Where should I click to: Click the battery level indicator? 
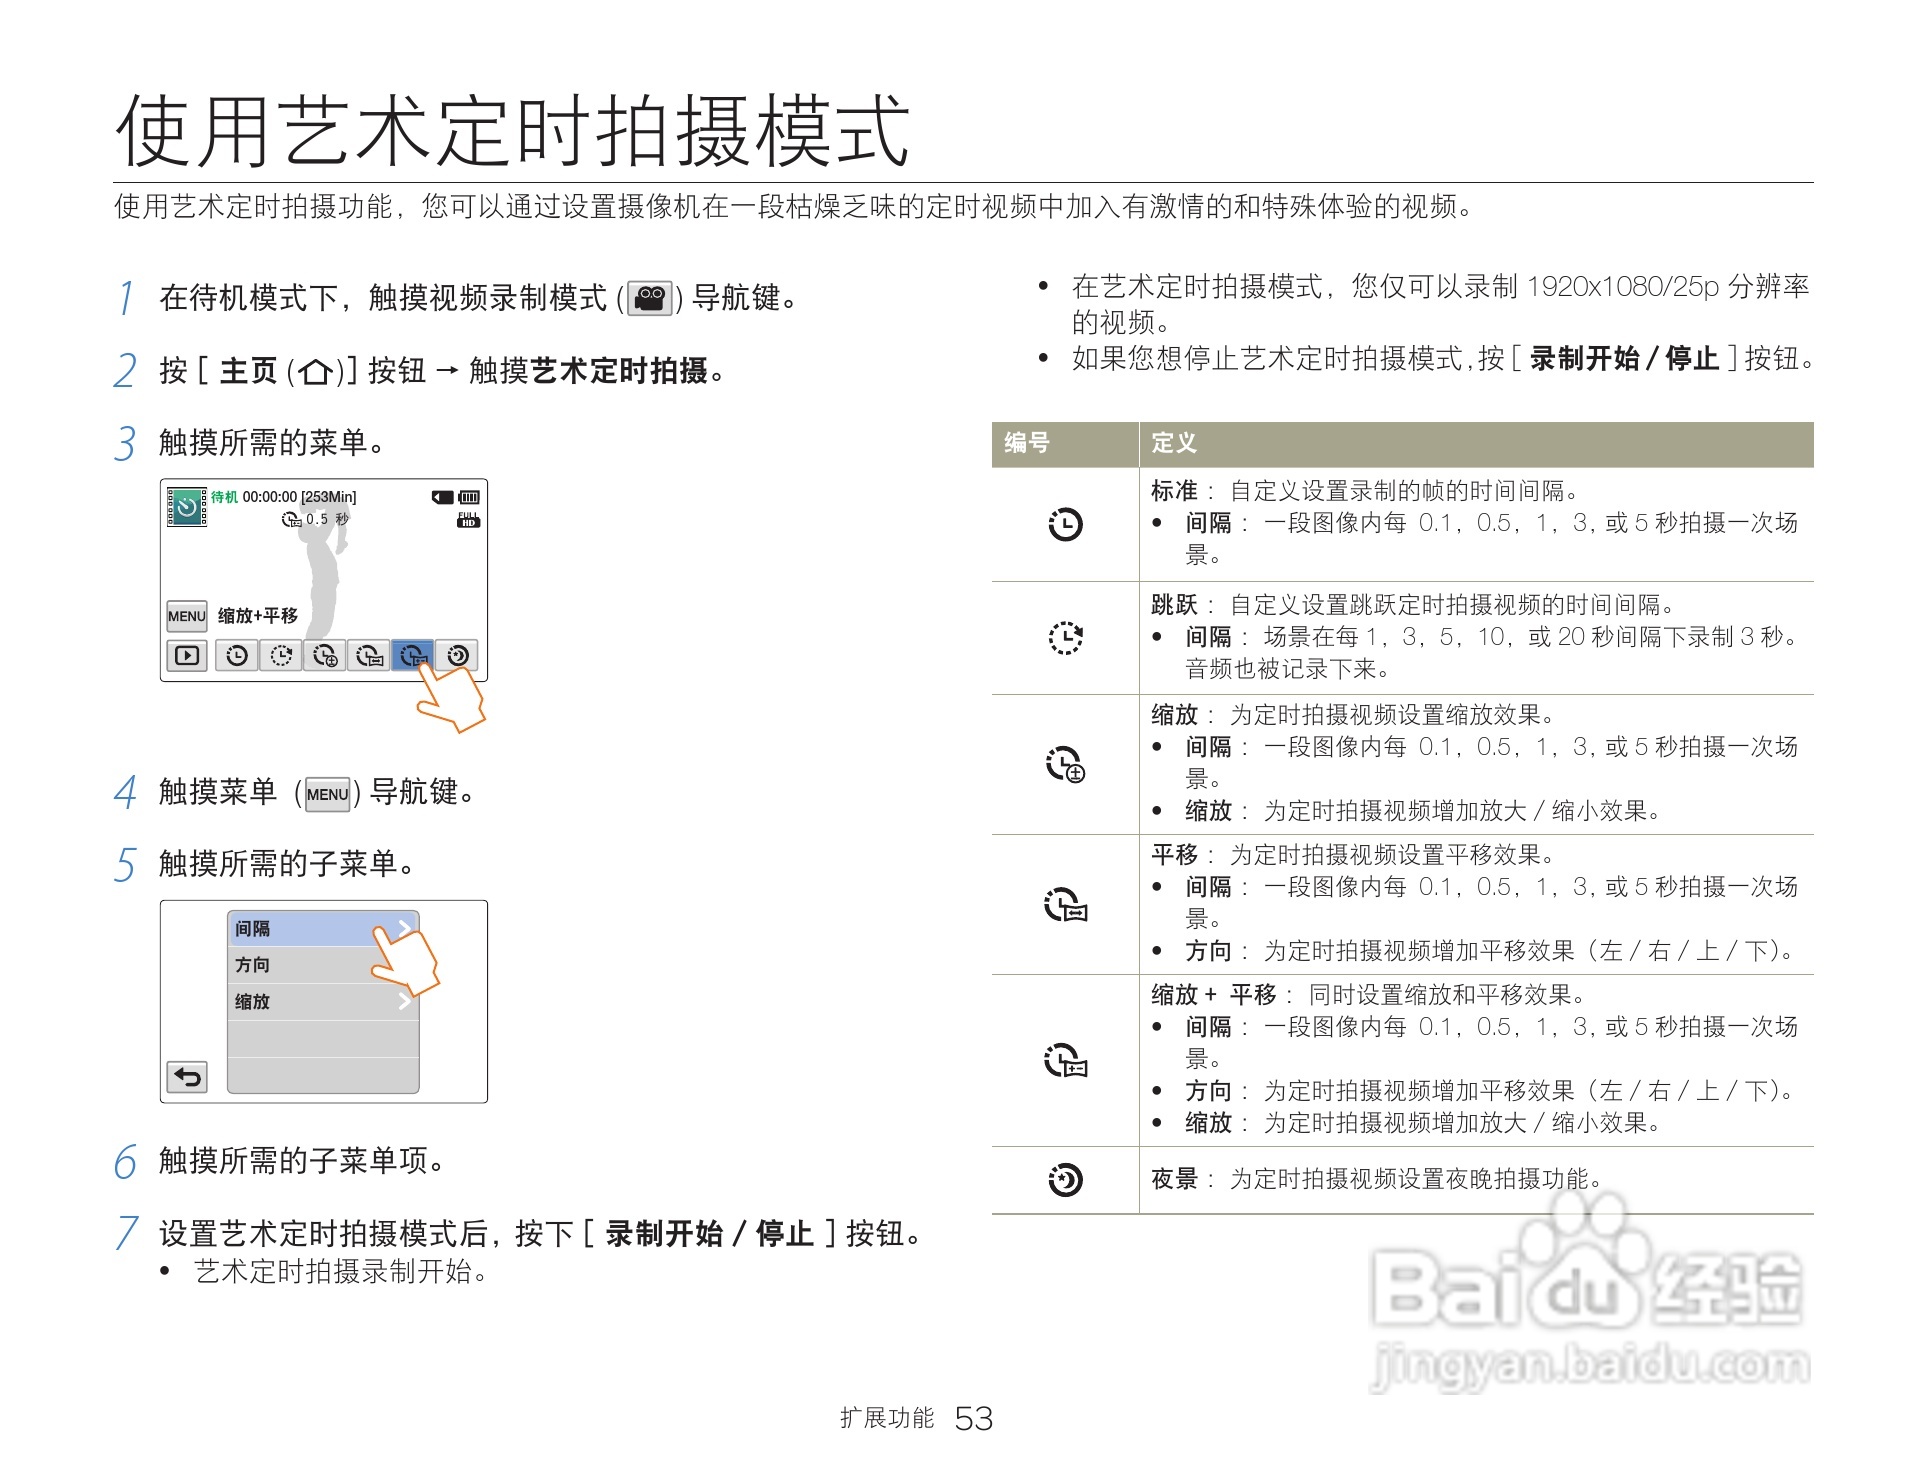pos(469,497)
